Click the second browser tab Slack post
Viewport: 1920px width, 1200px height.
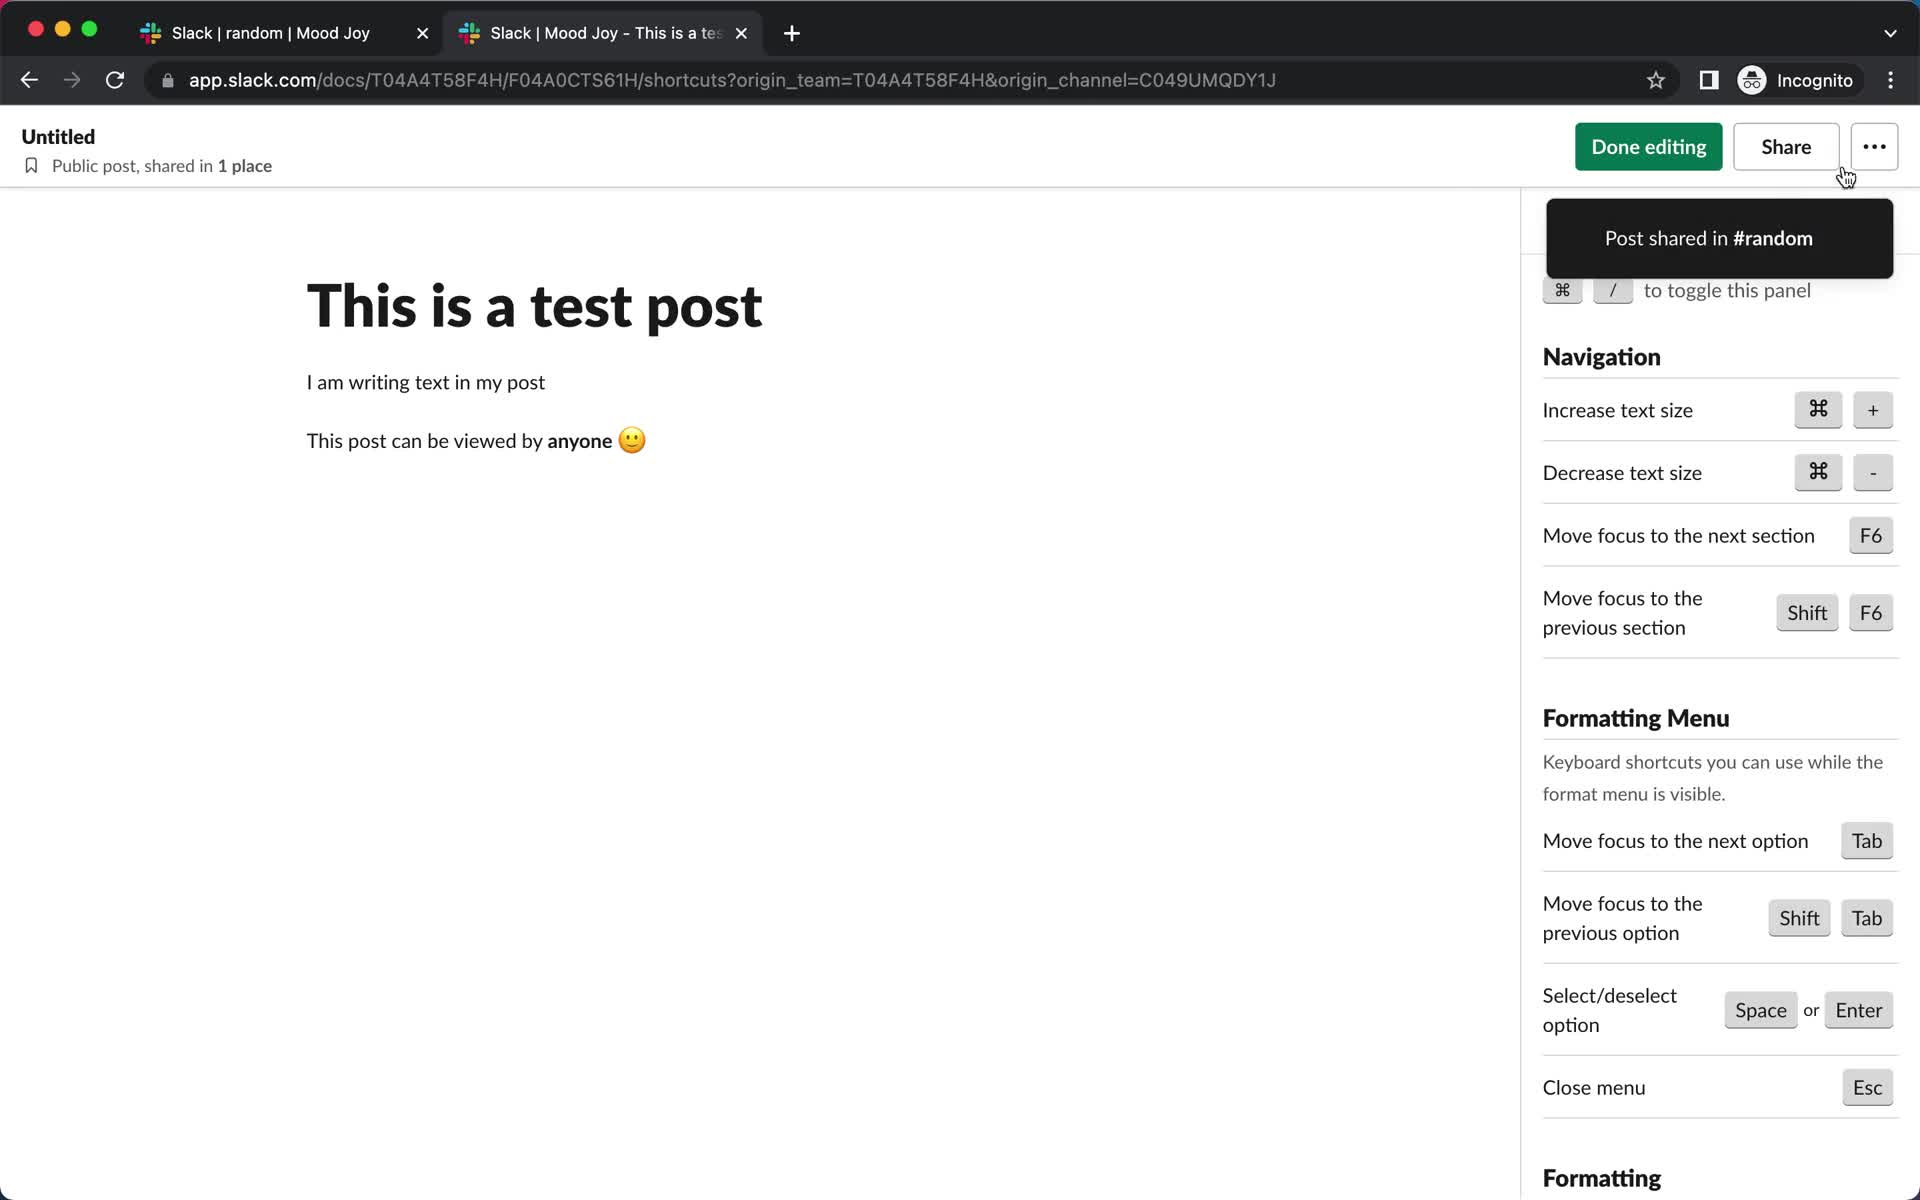pyautogui.click(x=603, y=33)
